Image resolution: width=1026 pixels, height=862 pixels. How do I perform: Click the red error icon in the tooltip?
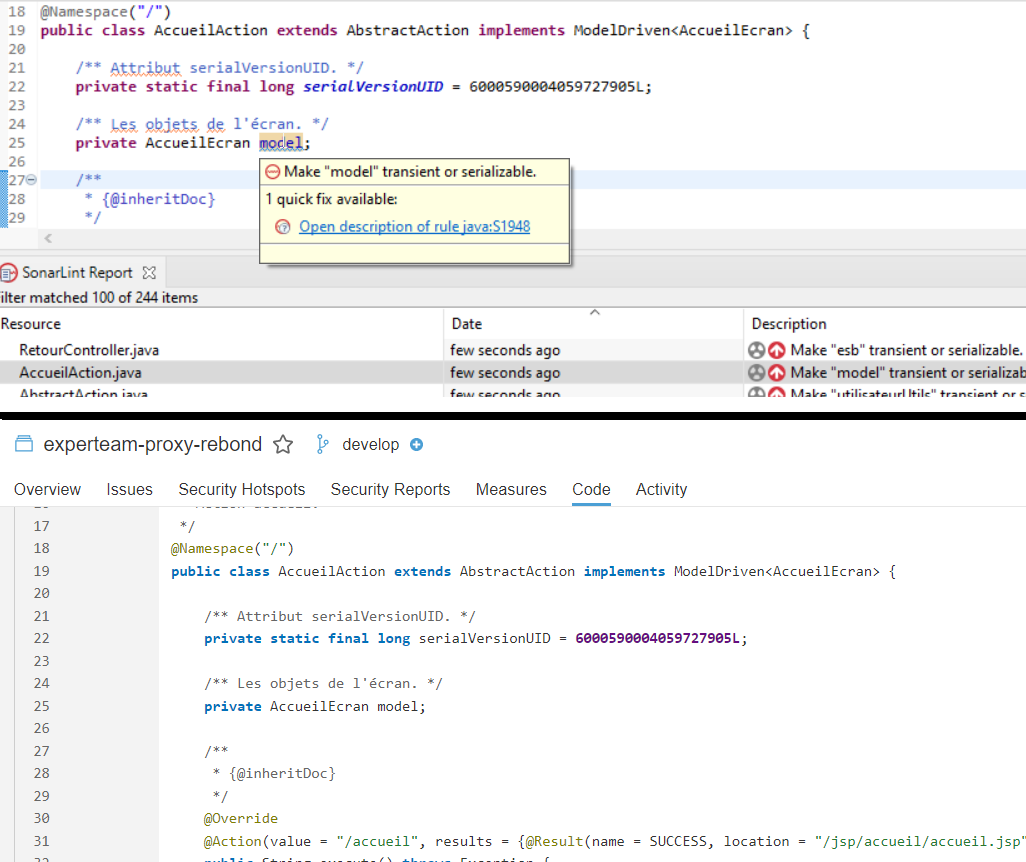[x=273, y=172]
